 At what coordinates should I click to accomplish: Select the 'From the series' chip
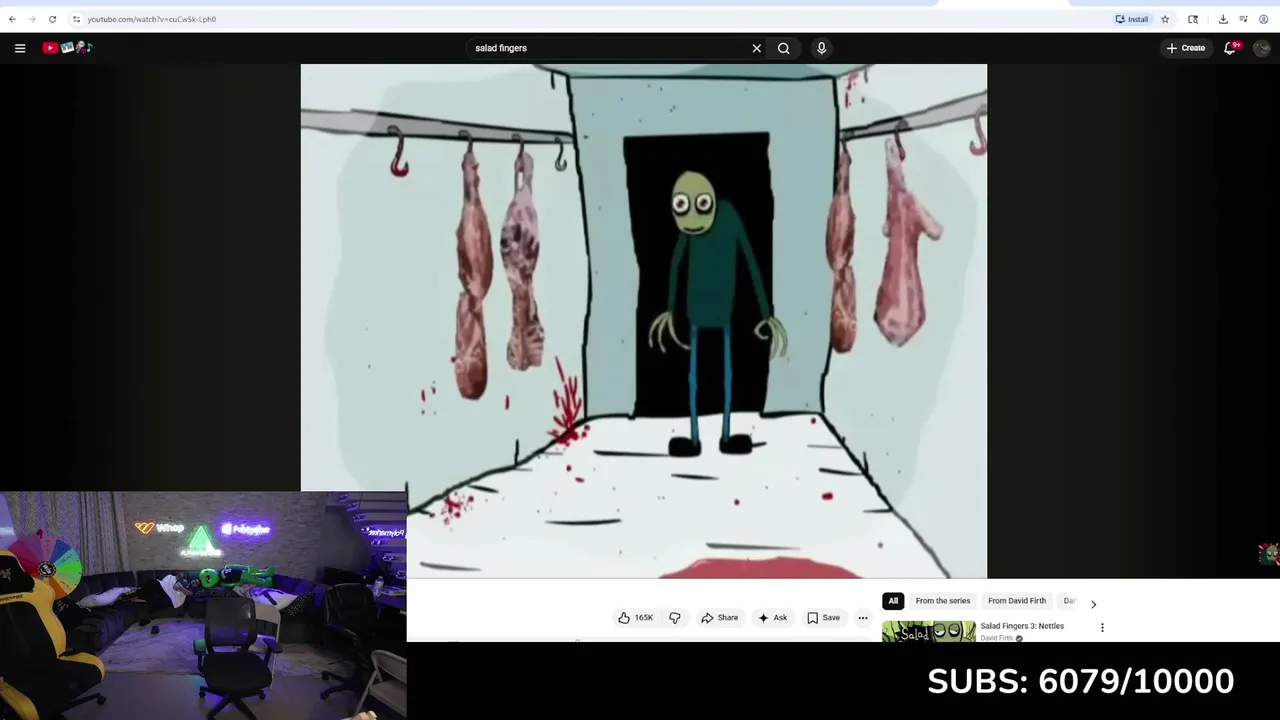[943, 601]
